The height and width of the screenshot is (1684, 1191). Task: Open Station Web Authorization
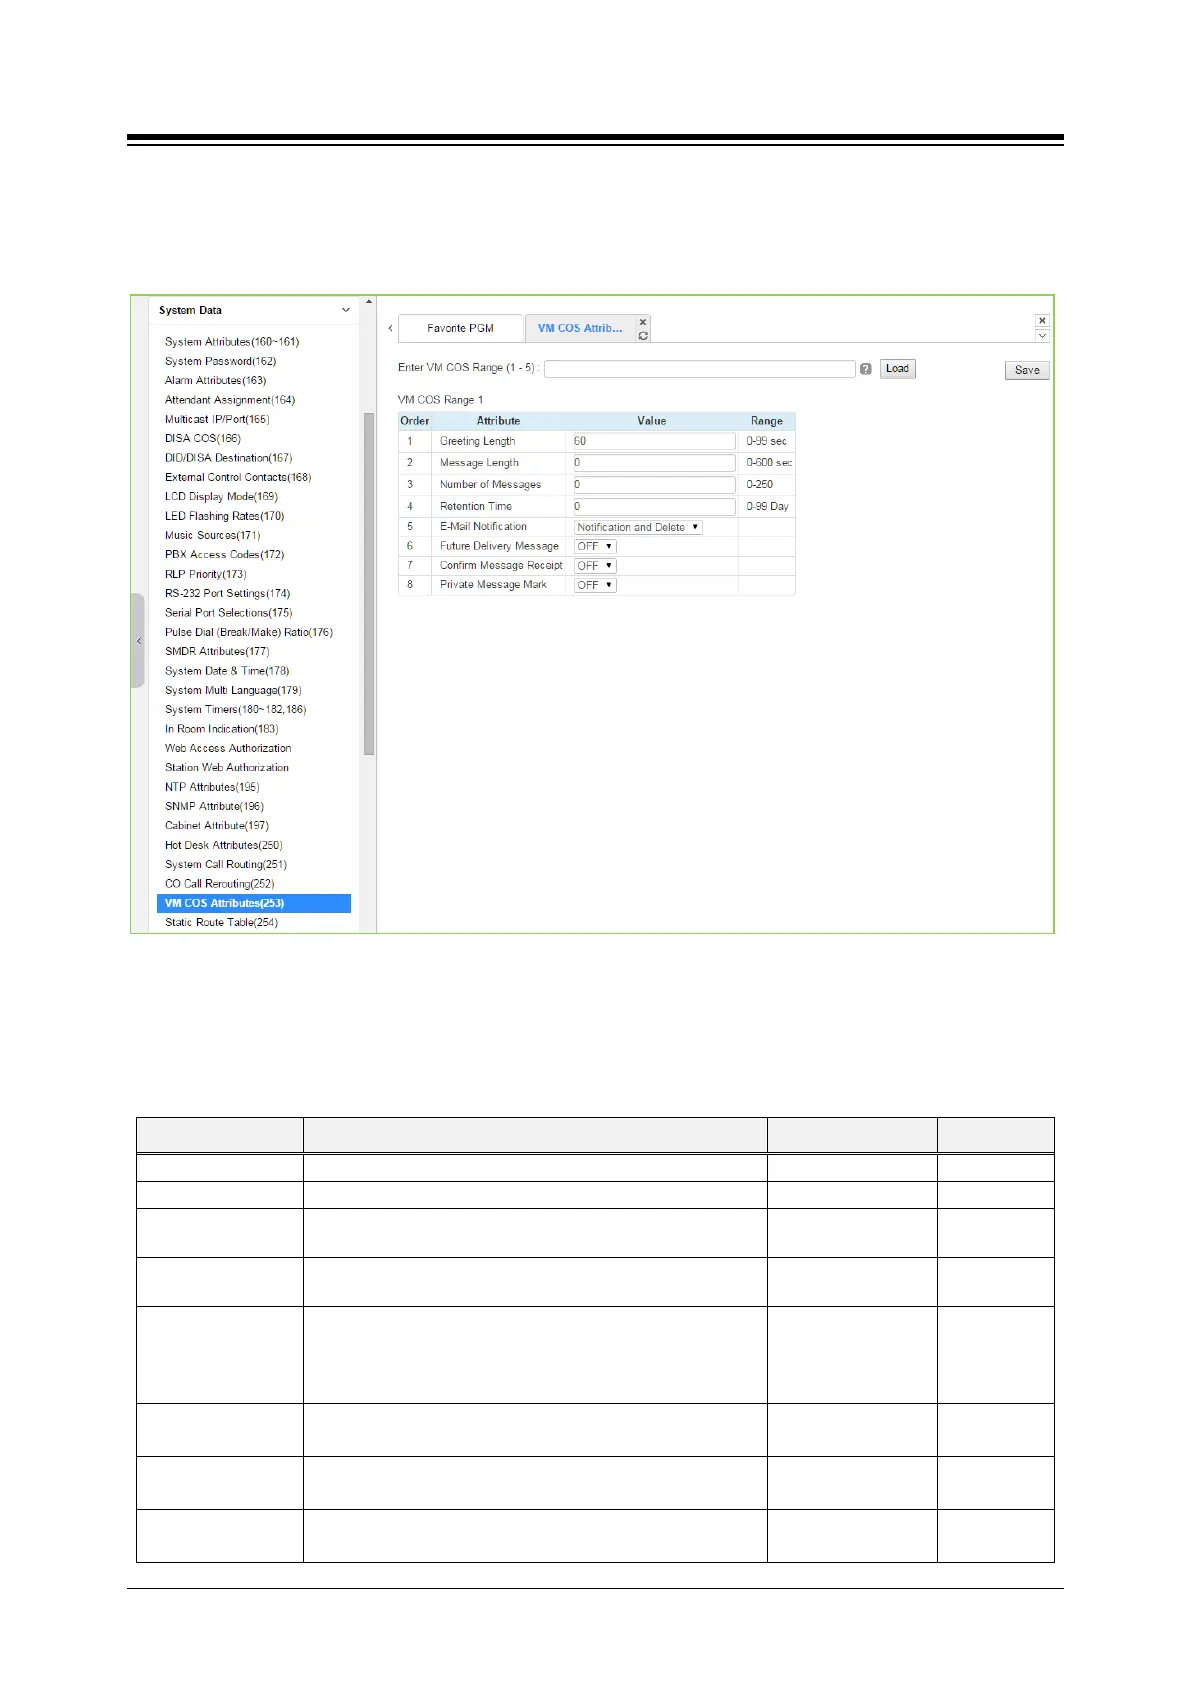(x=227, y=767)
